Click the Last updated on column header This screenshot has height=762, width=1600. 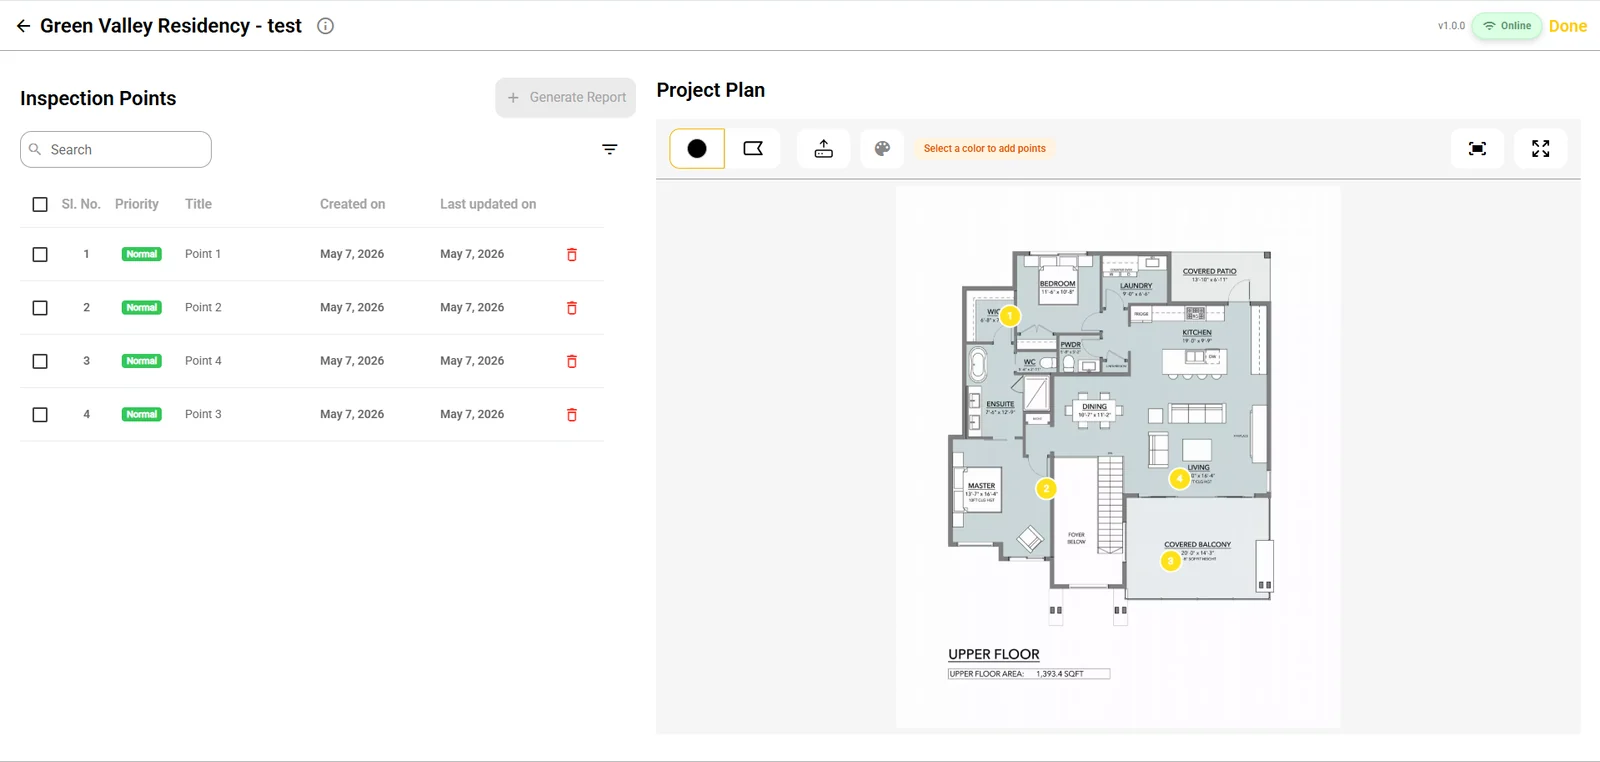488,204
